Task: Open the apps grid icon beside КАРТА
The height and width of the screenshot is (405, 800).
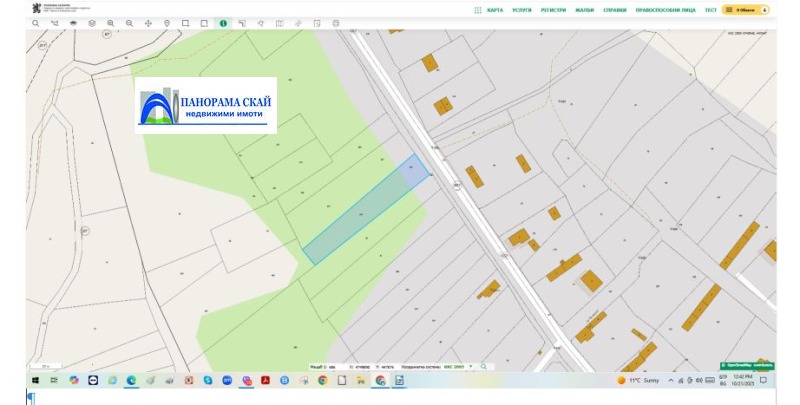Action: (476, 9)
